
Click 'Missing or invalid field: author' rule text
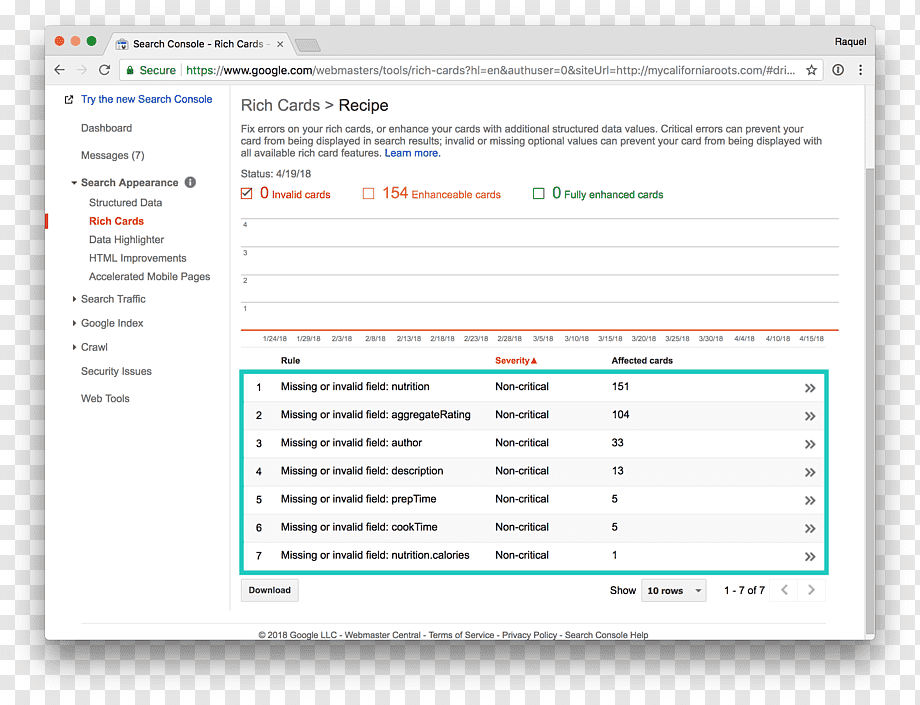(351, 443)
